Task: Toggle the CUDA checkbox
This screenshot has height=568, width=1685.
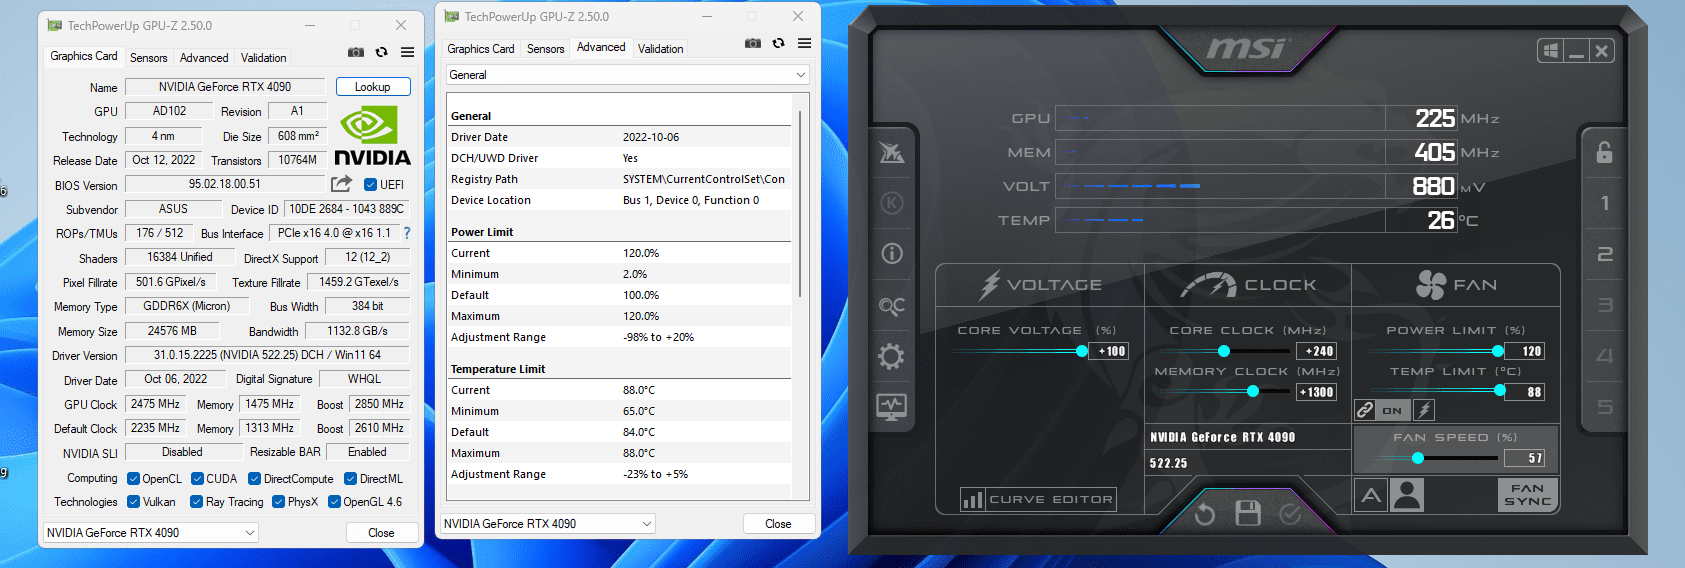Action: click(x=197, y=478)
